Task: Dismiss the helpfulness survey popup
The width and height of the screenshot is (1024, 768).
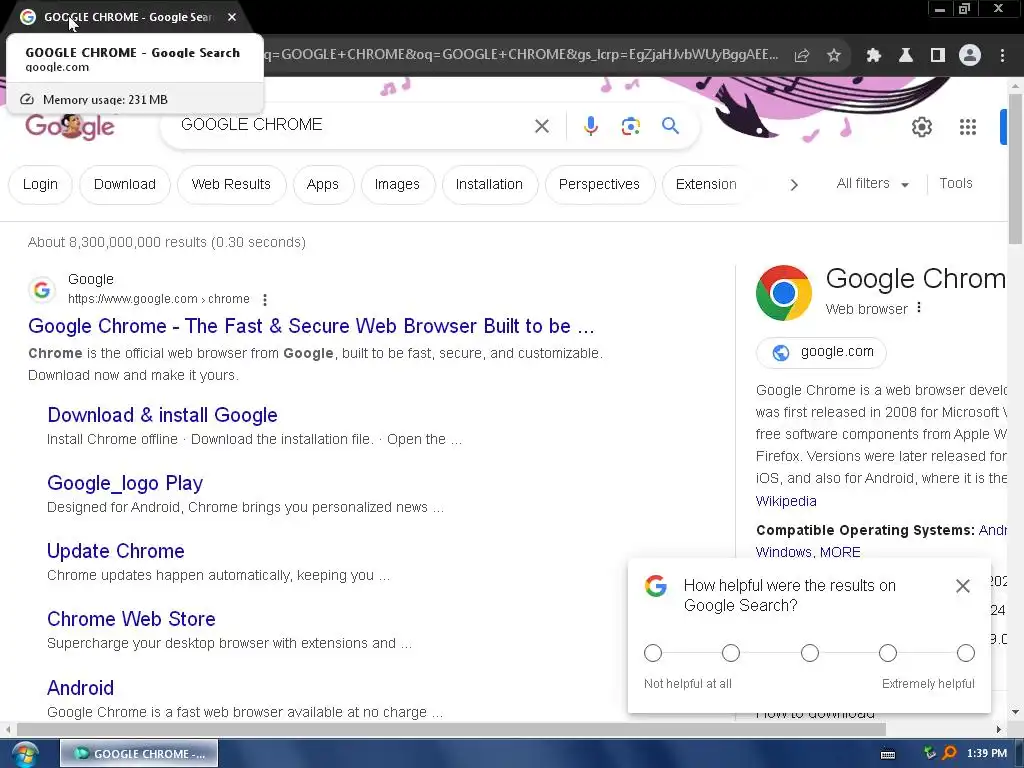Action: [962, 586]
